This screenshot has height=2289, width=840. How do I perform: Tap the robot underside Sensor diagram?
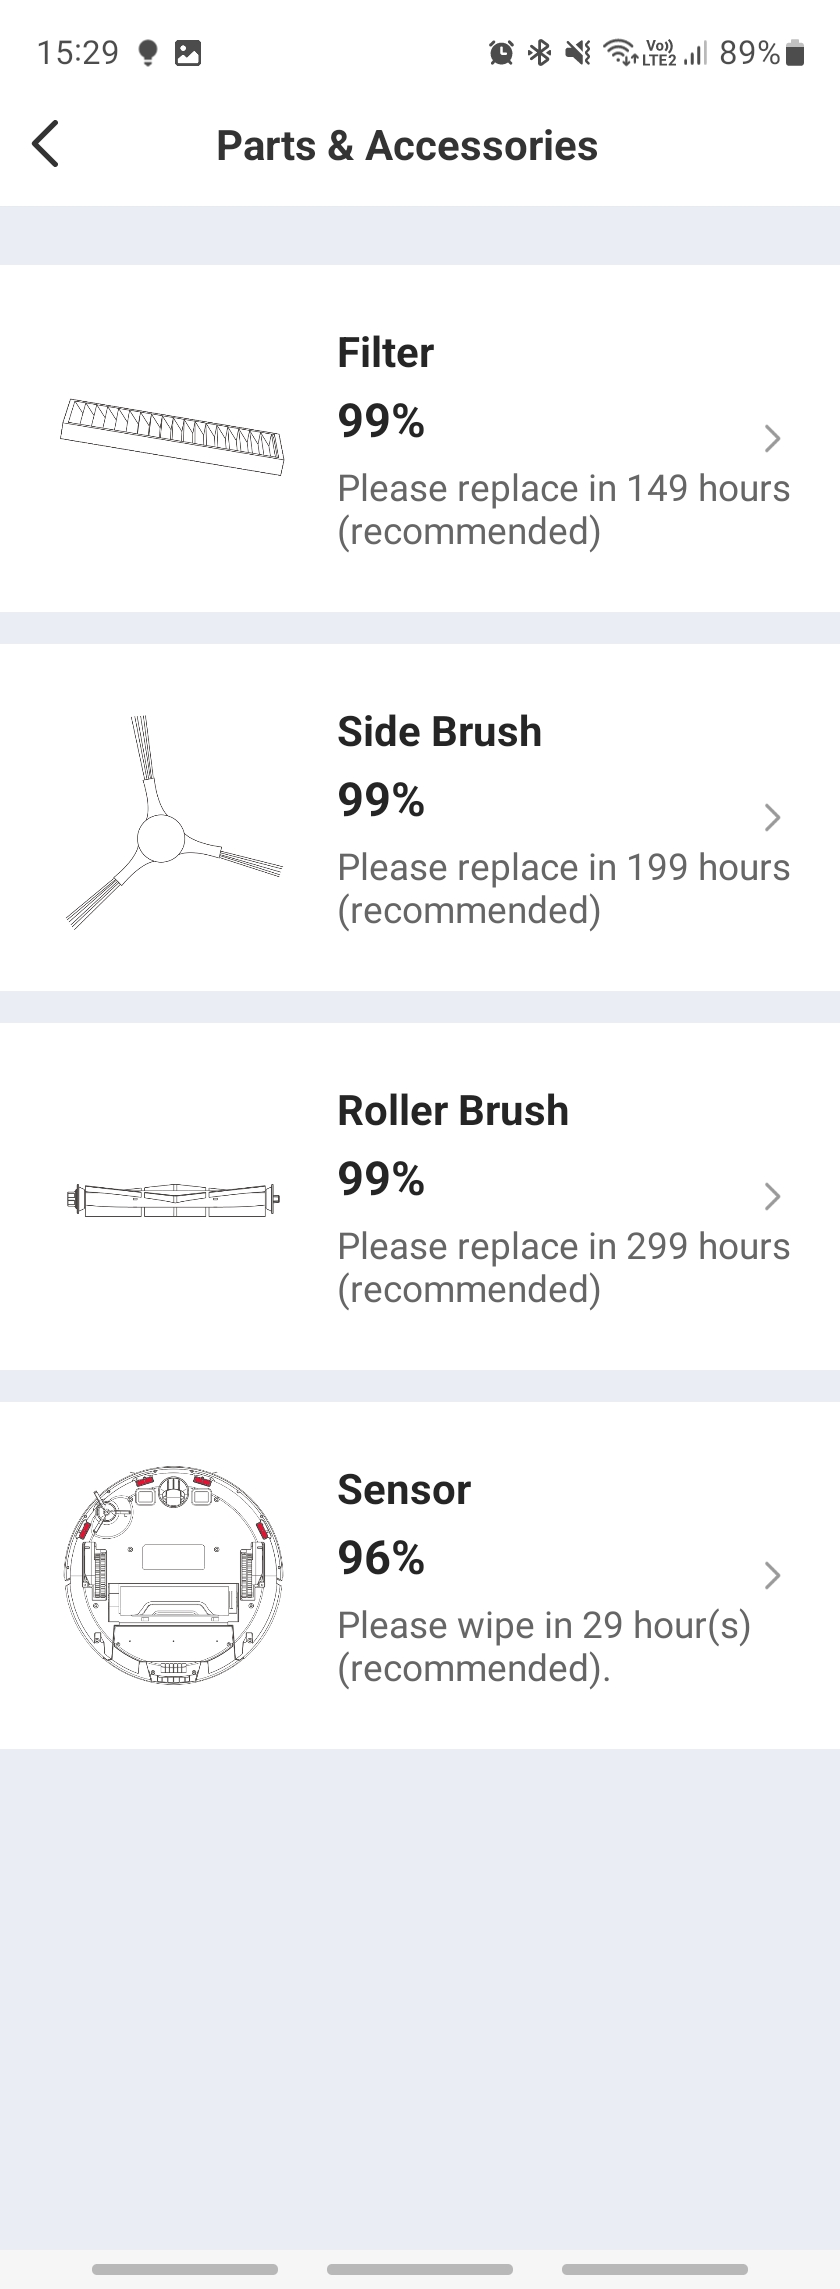[172, 1576]
